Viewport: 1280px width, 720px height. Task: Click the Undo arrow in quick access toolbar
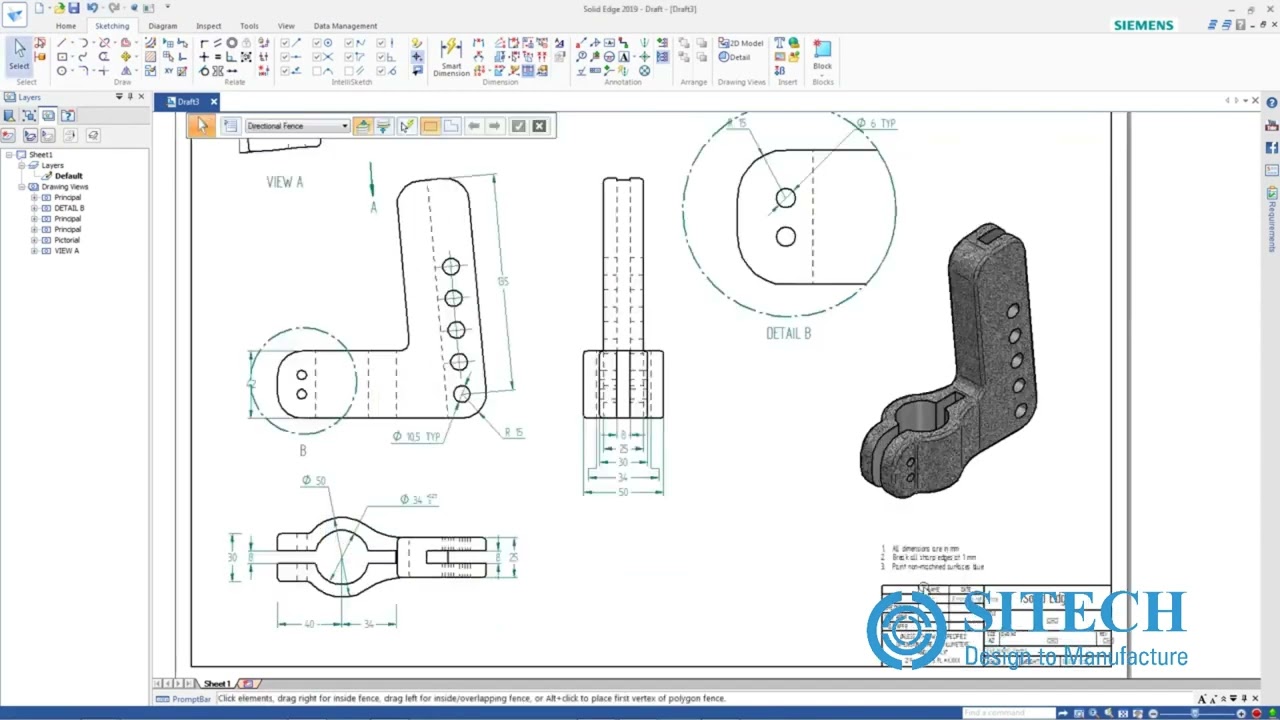tap(92, 8)
